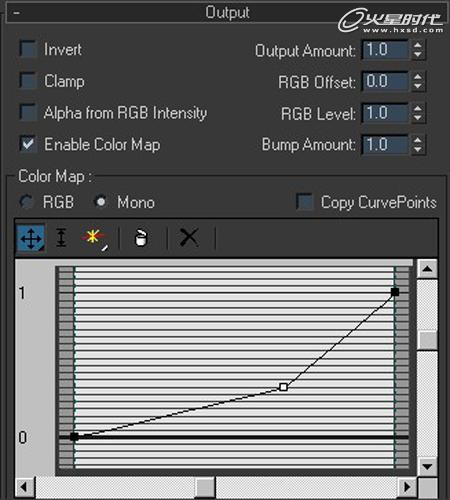Select the bottom-left black curve point

pyautogui.click(x=74, y=436)
